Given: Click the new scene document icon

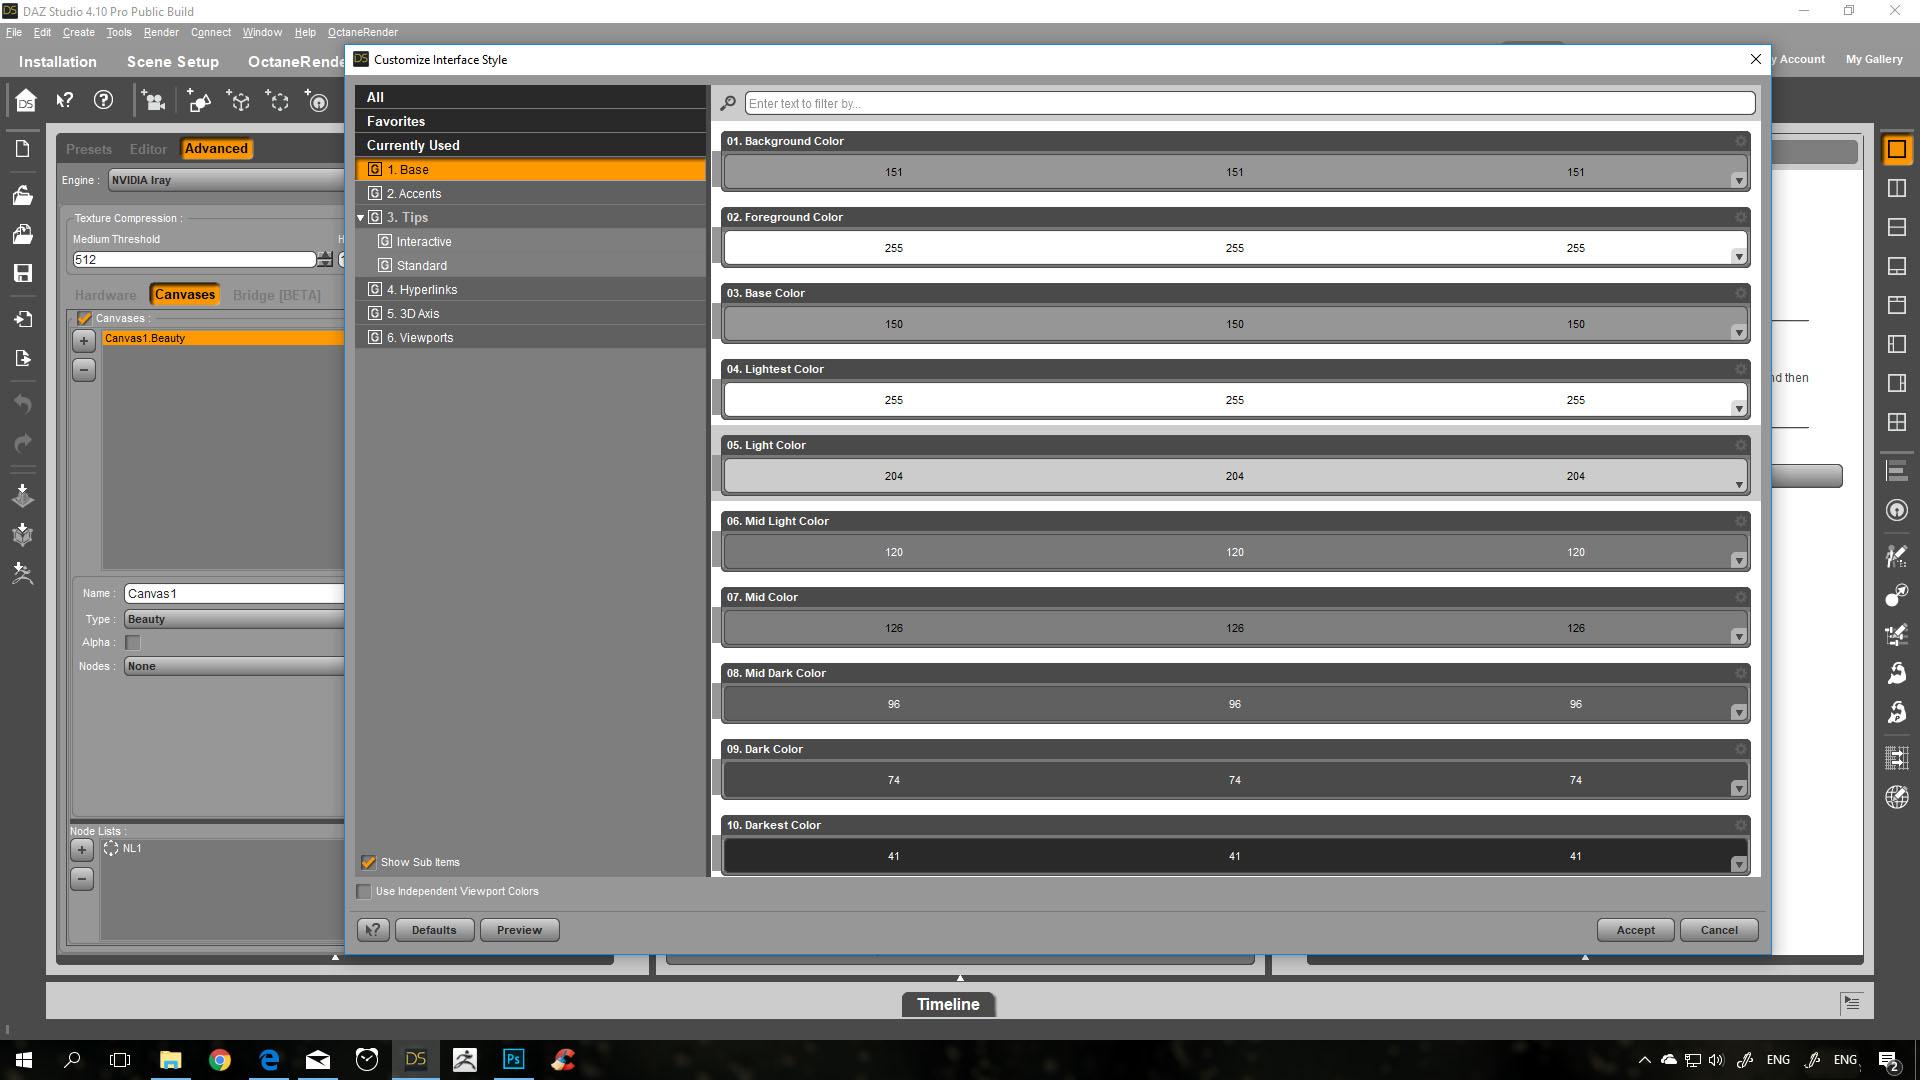Looking at the screenshot, I should click(23, 149).
